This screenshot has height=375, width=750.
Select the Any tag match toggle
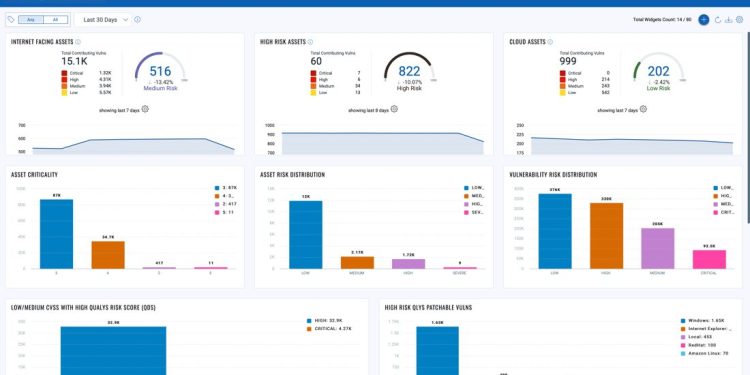coord(31,20)
